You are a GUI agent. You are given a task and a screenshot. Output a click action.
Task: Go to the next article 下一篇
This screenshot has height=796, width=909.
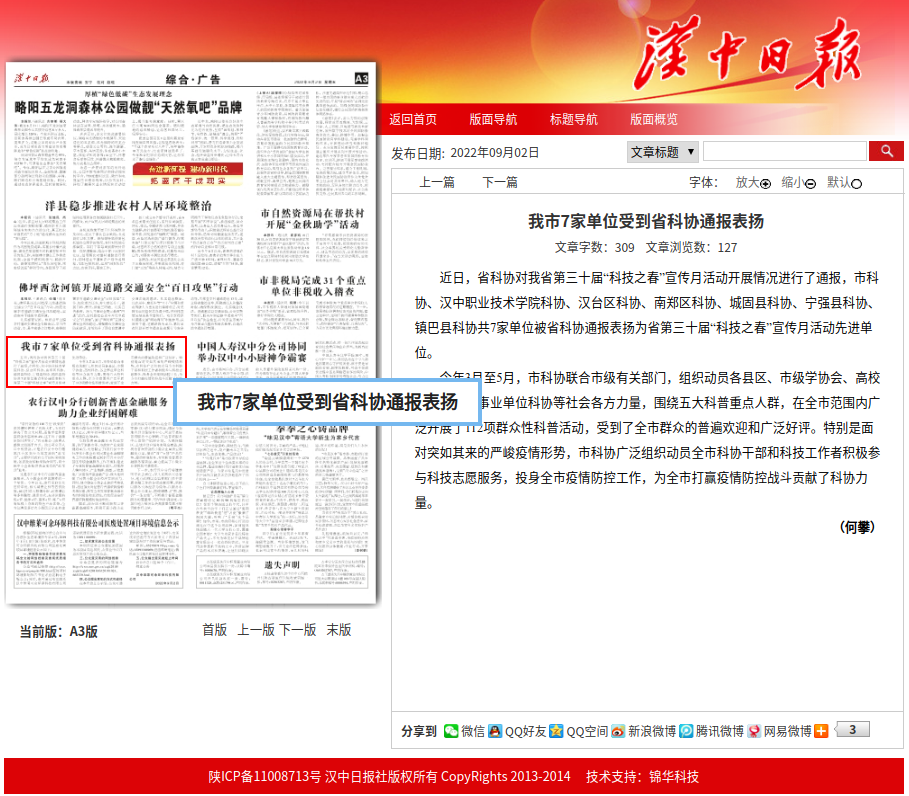pos(500,182)
